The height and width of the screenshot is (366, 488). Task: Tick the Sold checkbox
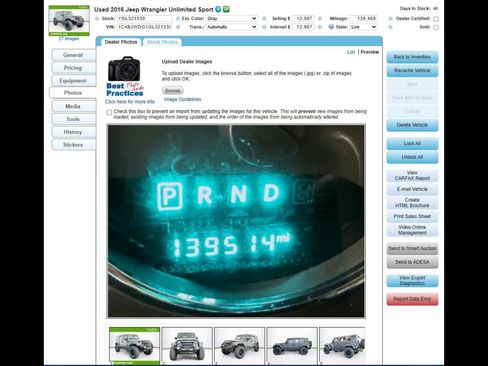click(x=436, y=27)
